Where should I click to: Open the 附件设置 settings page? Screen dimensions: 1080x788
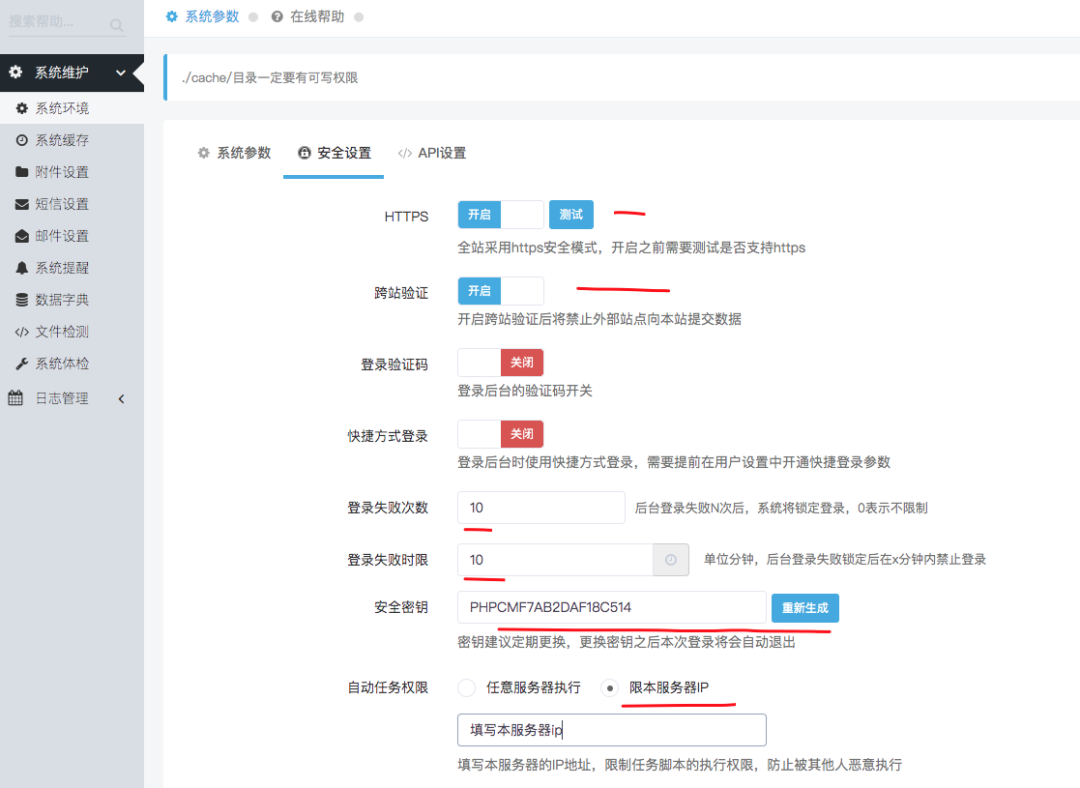55,172
